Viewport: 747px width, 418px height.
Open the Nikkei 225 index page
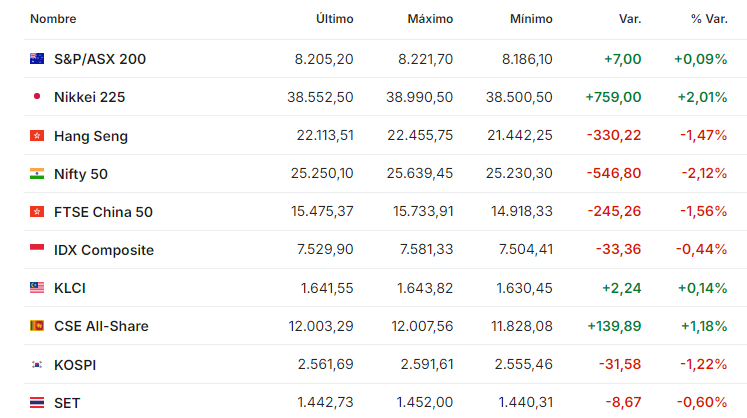[x=90, y=97]
